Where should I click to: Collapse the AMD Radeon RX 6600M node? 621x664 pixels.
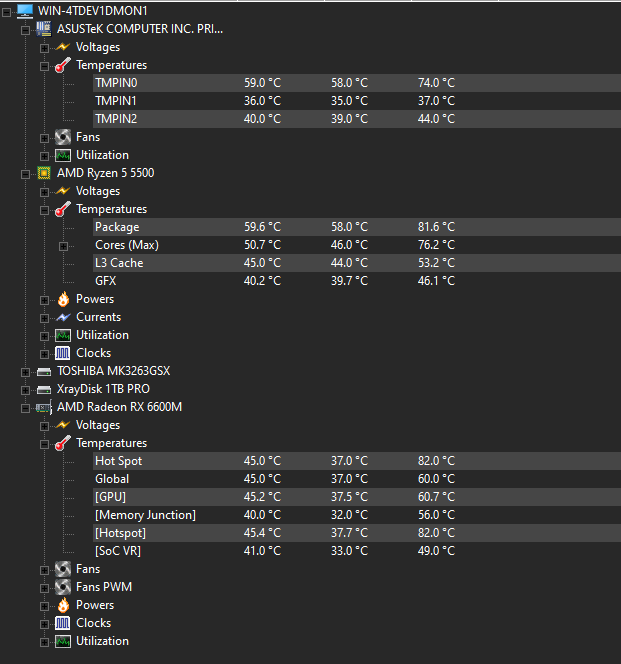coord(25,408)
